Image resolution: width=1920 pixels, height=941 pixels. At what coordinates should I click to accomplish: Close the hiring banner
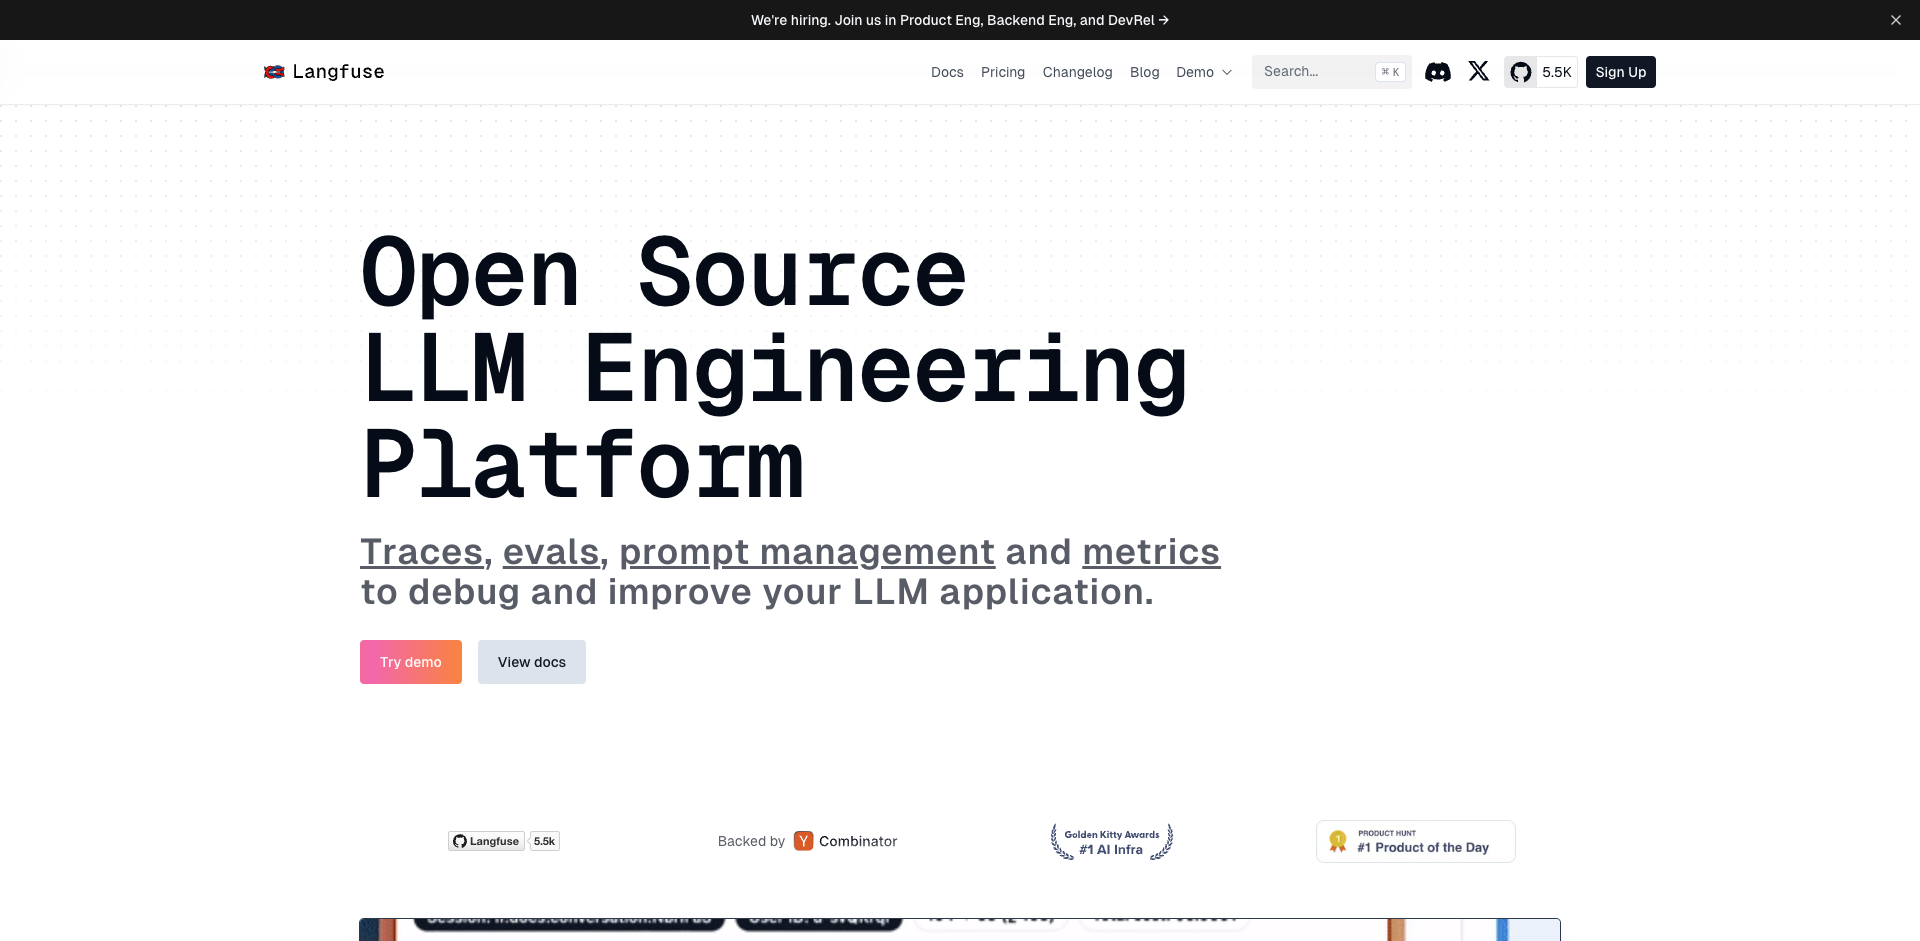pyautogui.click(x=1896, y=20)
